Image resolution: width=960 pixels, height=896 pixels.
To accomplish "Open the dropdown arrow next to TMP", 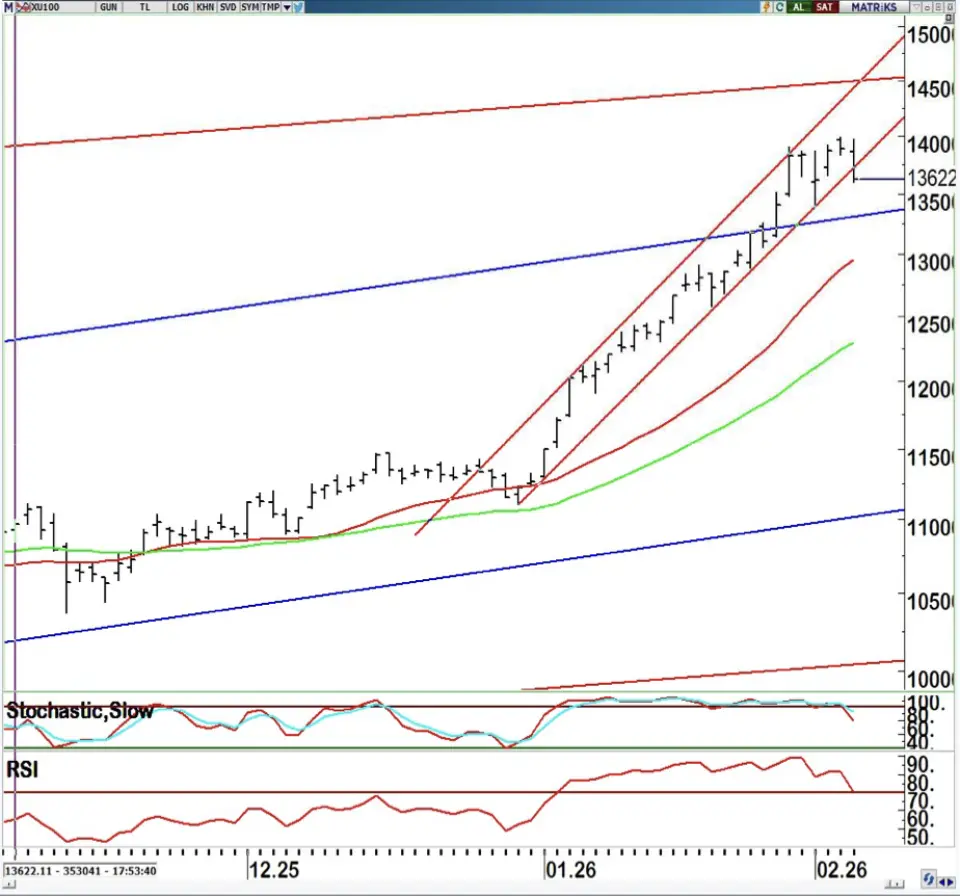I will [287, 7].
